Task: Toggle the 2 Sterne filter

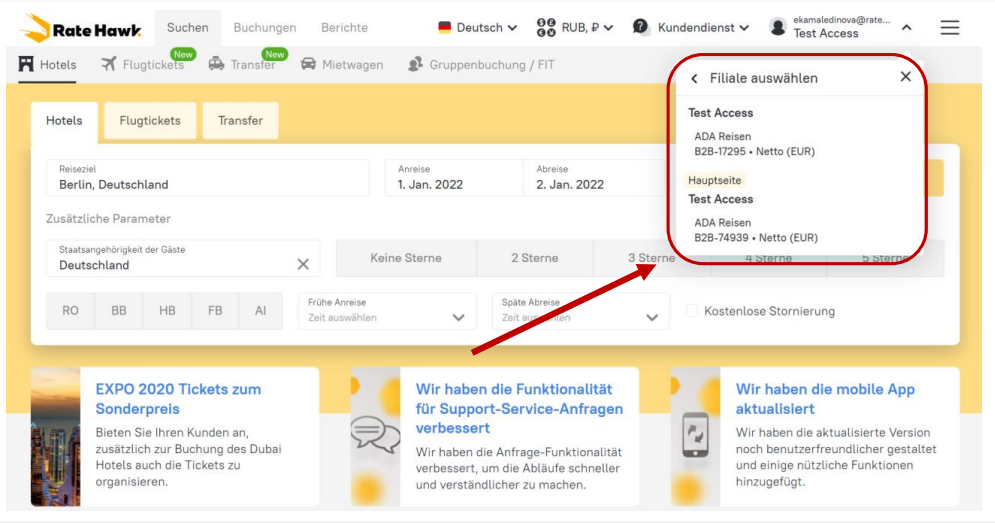Action: pyautogui.click(x=534, y=258)
